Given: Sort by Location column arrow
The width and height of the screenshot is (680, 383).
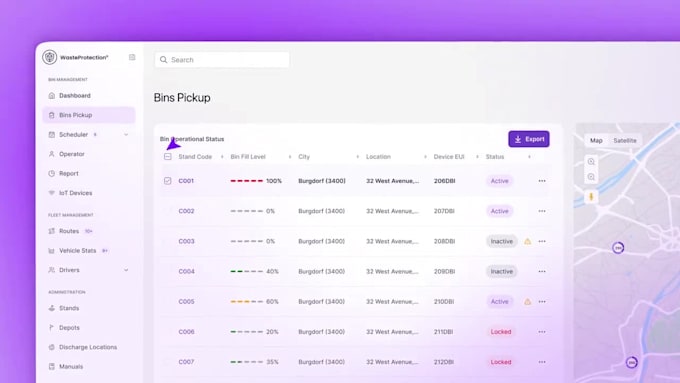Looking at the screenshot, I should point(425,157).
